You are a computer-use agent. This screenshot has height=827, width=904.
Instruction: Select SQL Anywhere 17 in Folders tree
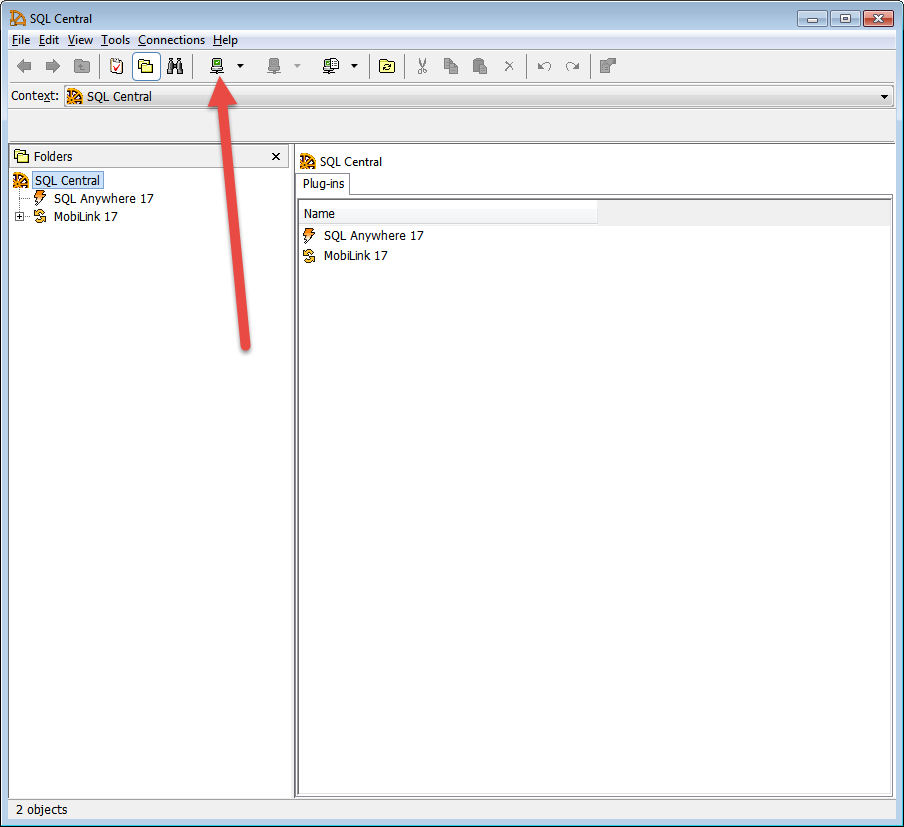(x=104, y=198)
